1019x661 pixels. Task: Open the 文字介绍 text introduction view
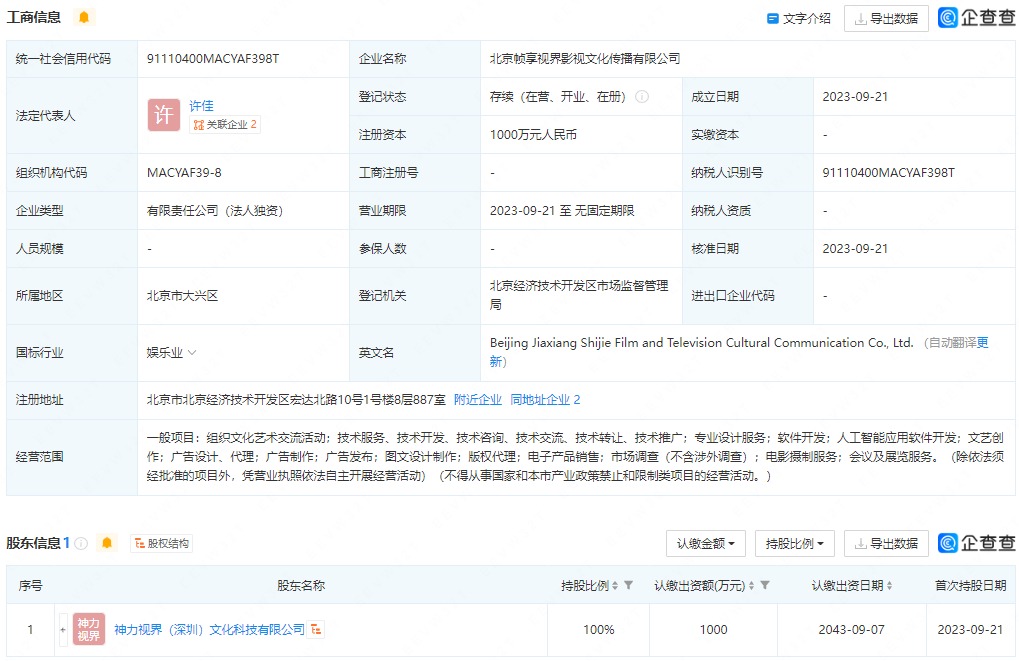click(x=799, y=18)
